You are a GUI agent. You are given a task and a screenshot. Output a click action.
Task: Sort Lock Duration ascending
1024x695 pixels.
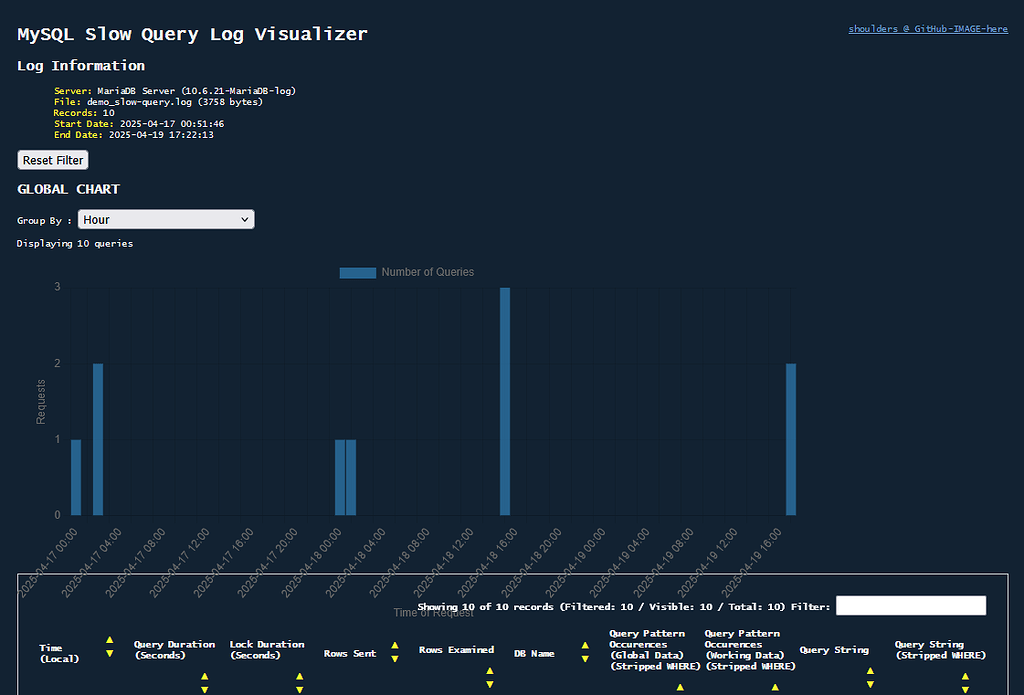(x=298, y=674)
